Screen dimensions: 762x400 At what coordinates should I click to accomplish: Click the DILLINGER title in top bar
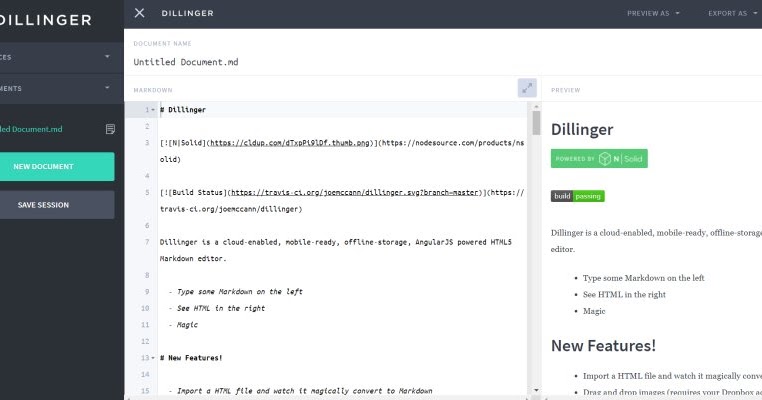[x=188, y=13]
